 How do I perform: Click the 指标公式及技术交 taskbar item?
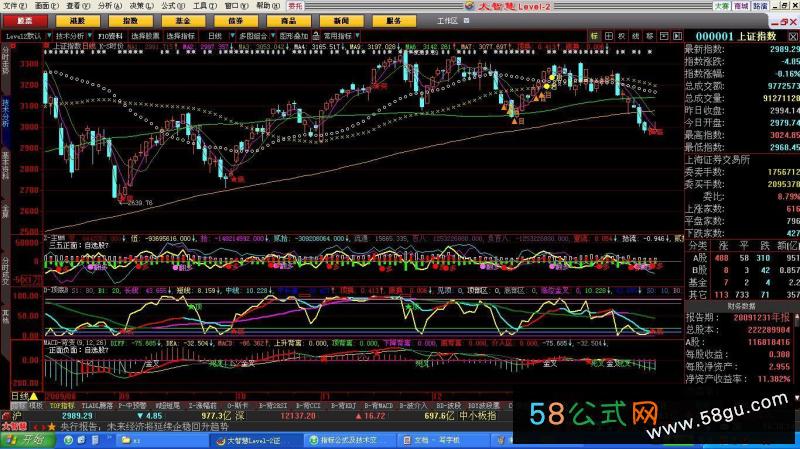(348, 440)
